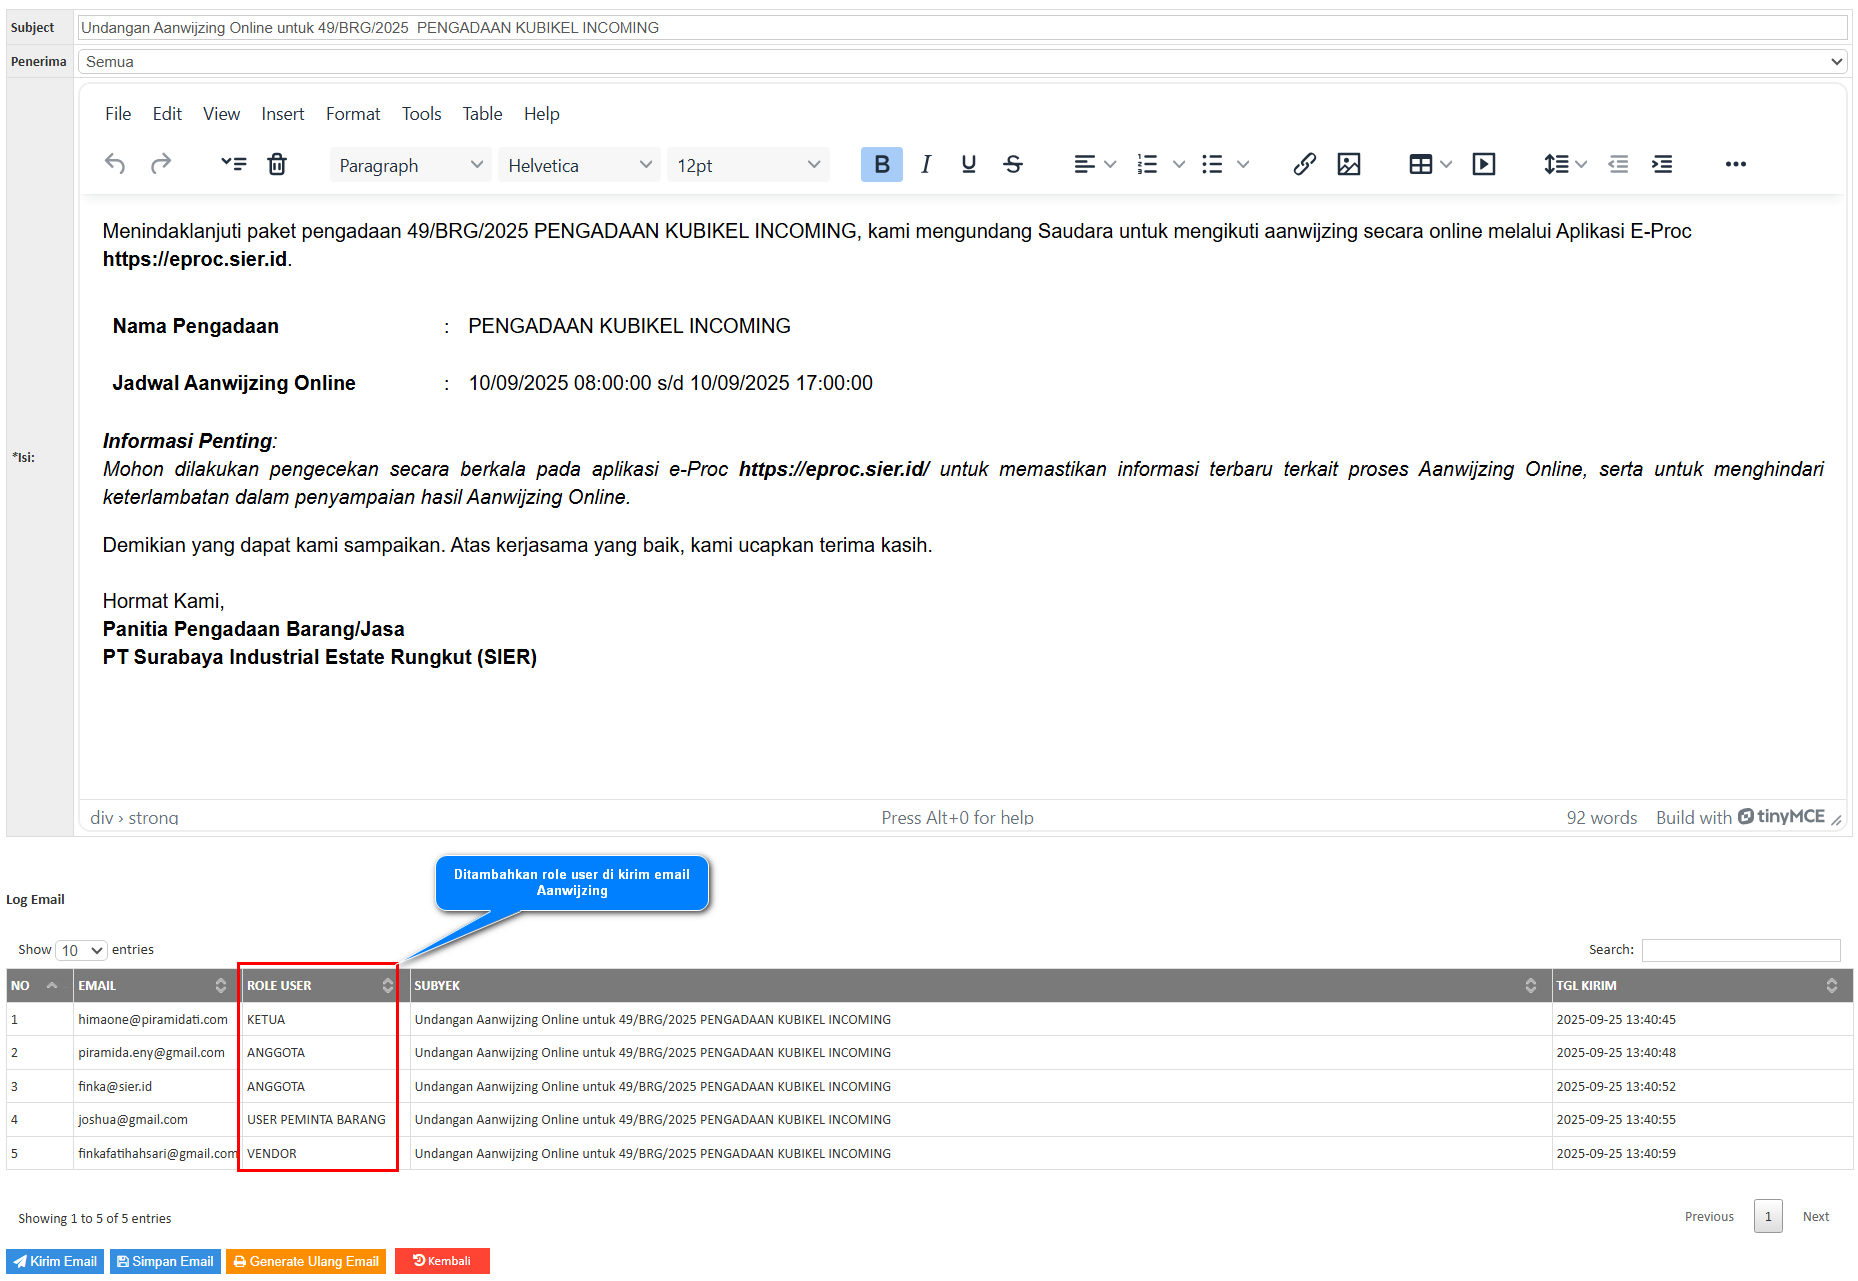Image resolution: width=1858 pixels, height=1281 pixels.
Task: Open the Paragraph block format dropdown
Action: pyautogui.click(x=410, y=165)
